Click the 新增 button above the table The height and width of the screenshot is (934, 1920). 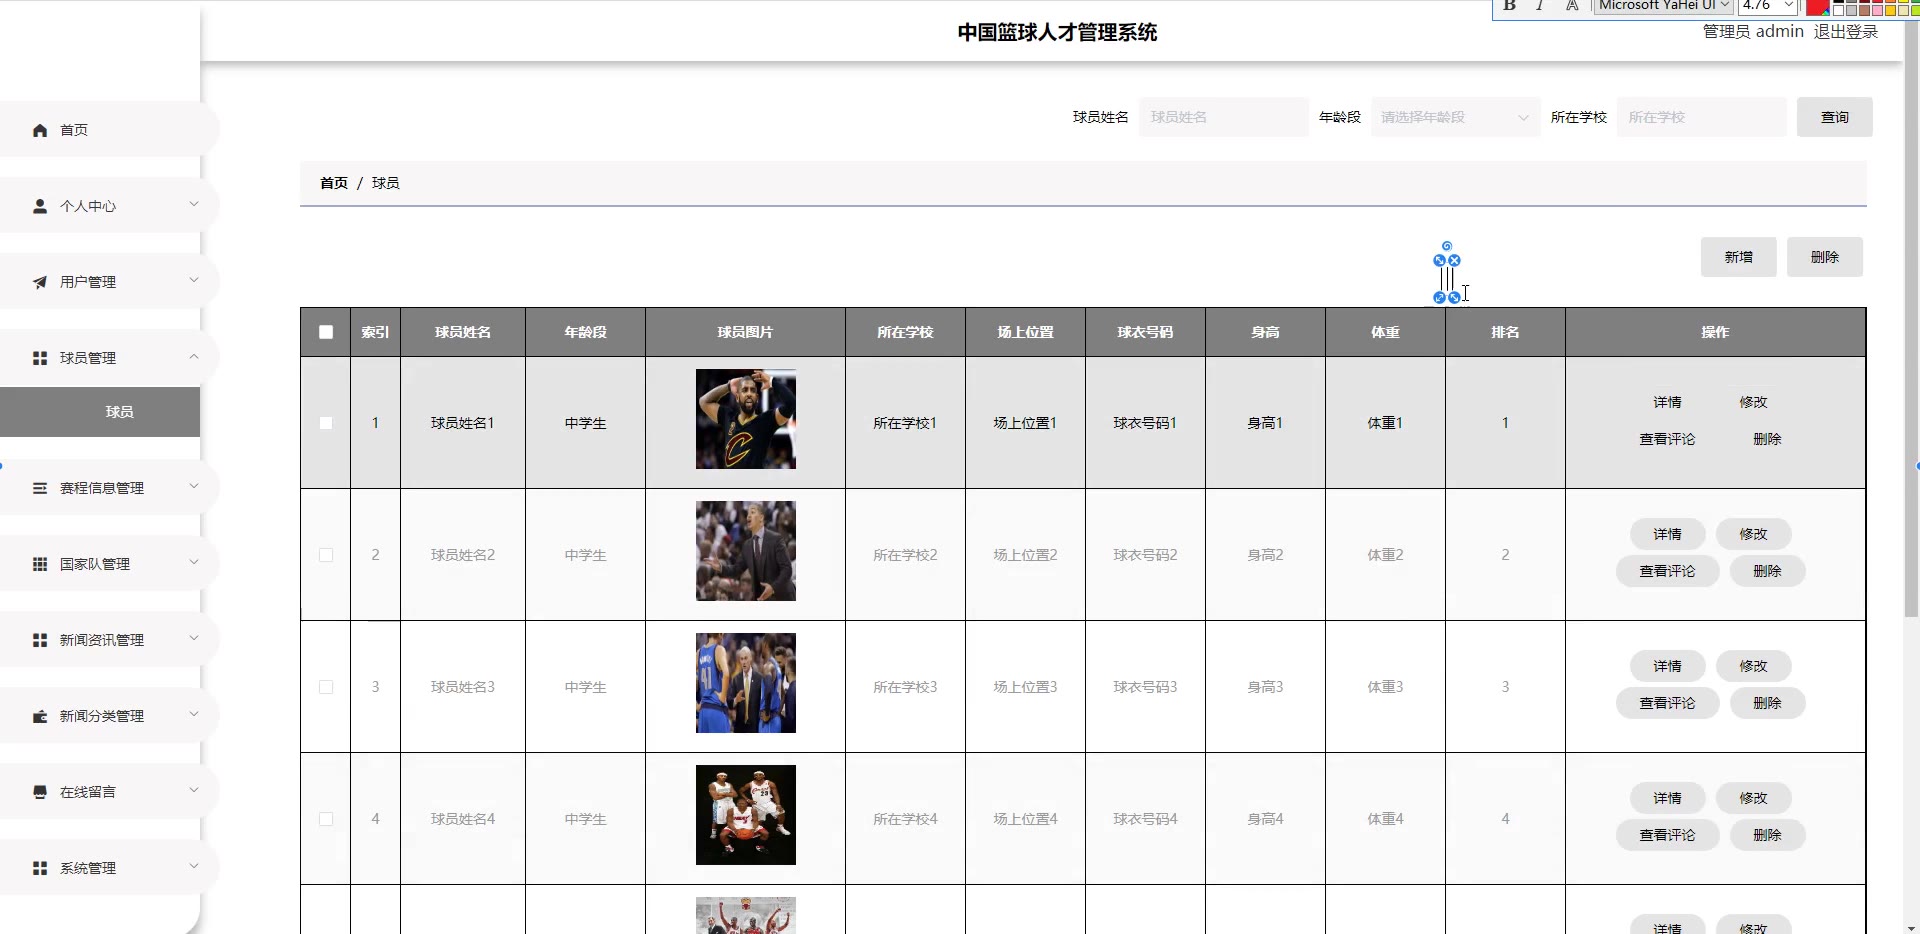pyautogui.click(x=1738, y=257)
